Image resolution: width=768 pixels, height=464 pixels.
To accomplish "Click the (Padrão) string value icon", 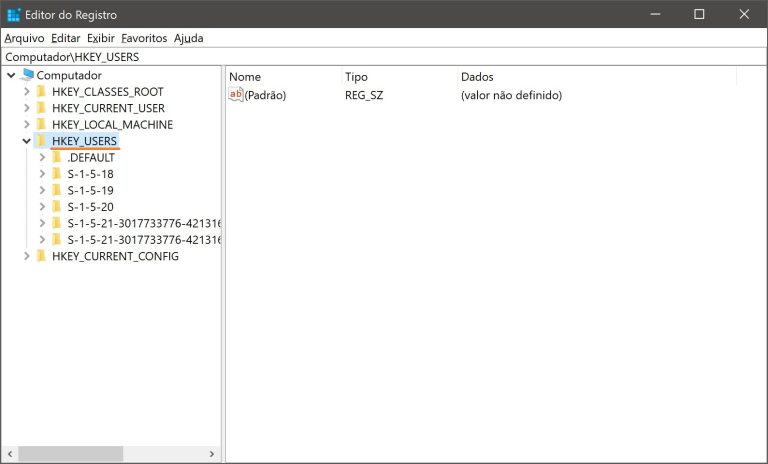I will [x=236, y=95].
